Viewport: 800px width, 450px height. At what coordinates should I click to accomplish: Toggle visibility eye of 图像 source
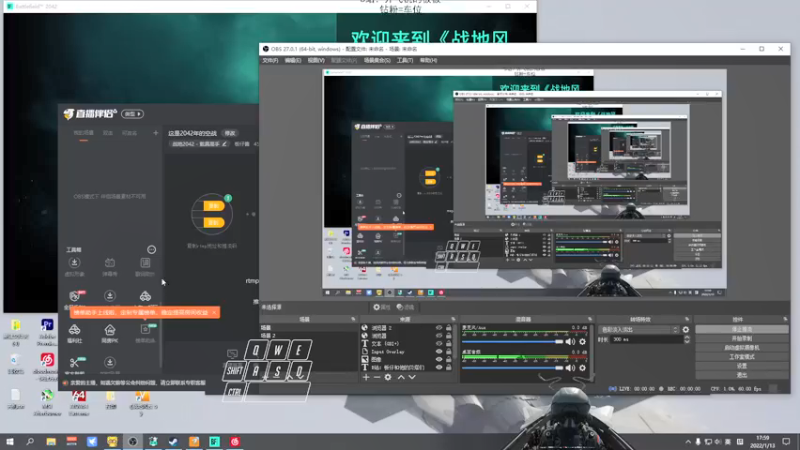(x=439, y=359)
